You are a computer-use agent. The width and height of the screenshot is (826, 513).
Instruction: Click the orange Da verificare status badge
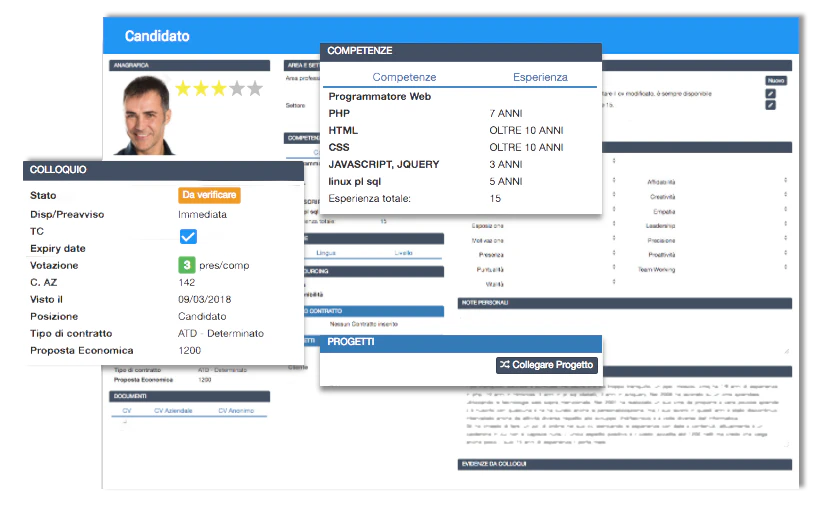[209, 195]
